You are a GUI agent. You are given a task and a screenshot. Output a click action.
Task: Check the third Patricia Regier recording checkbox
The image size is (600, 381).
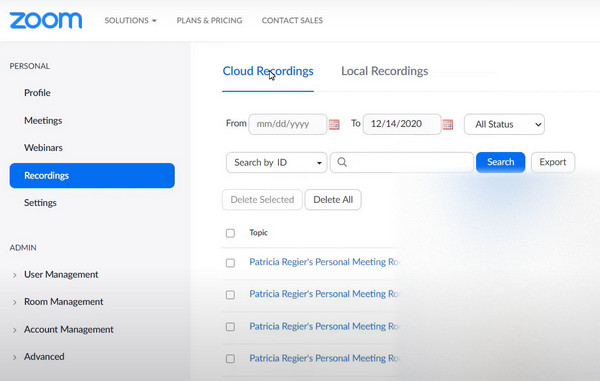coord(230,327)
